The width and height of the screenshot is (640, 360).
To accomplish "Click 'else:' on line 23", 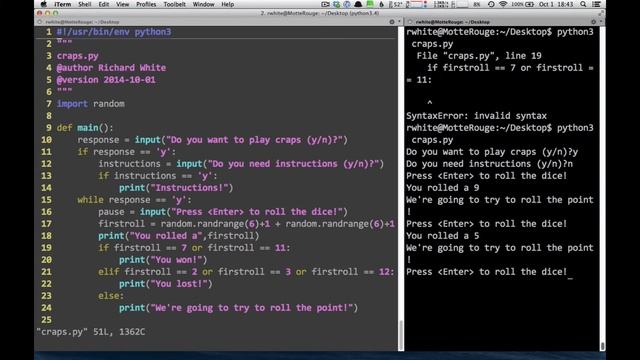I will (x=111, y=296).
